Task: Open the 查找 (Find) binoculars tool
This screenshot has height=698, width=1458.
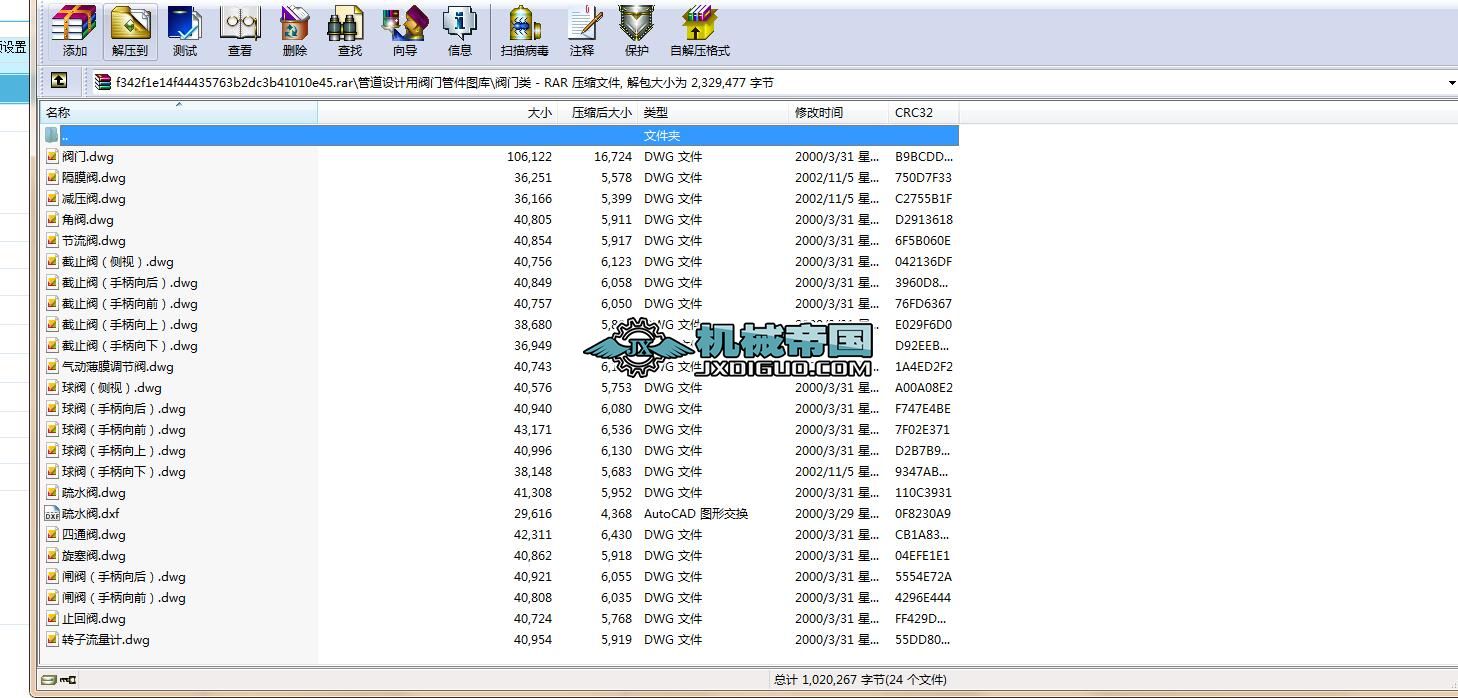Action: [349, 31]
